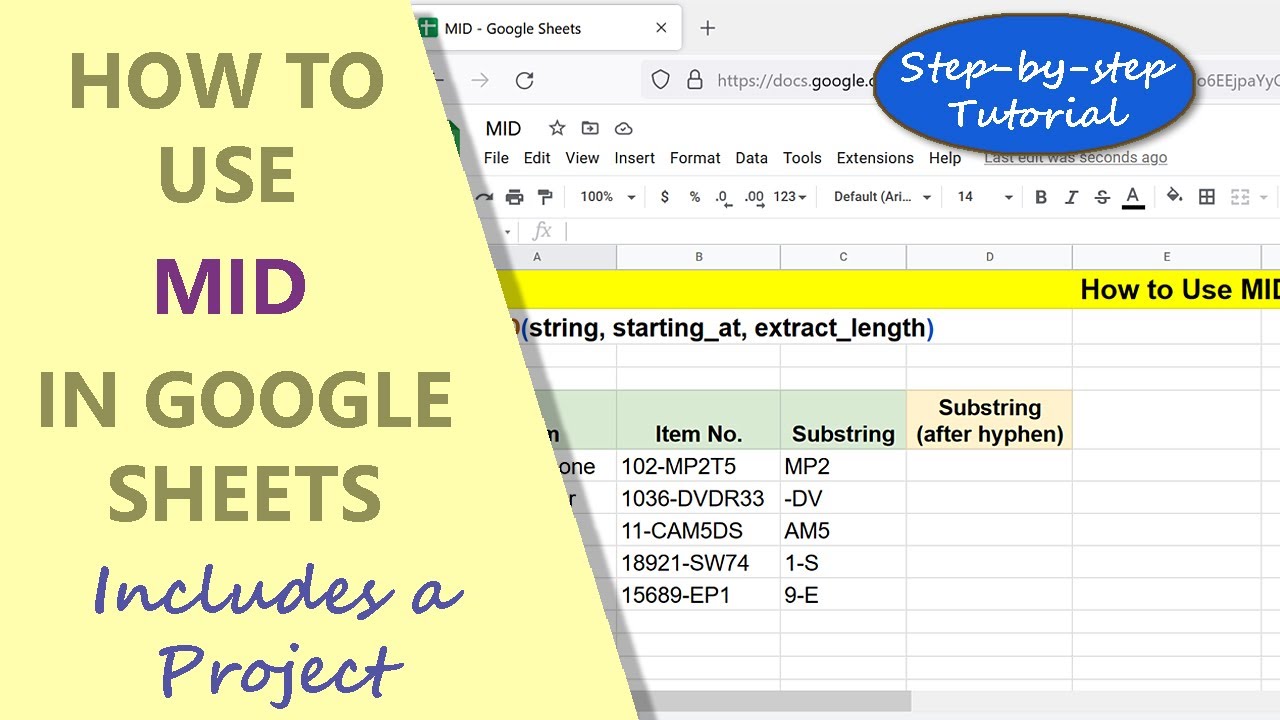Select the 'Substring' header cell

click(x=843, y=420)
